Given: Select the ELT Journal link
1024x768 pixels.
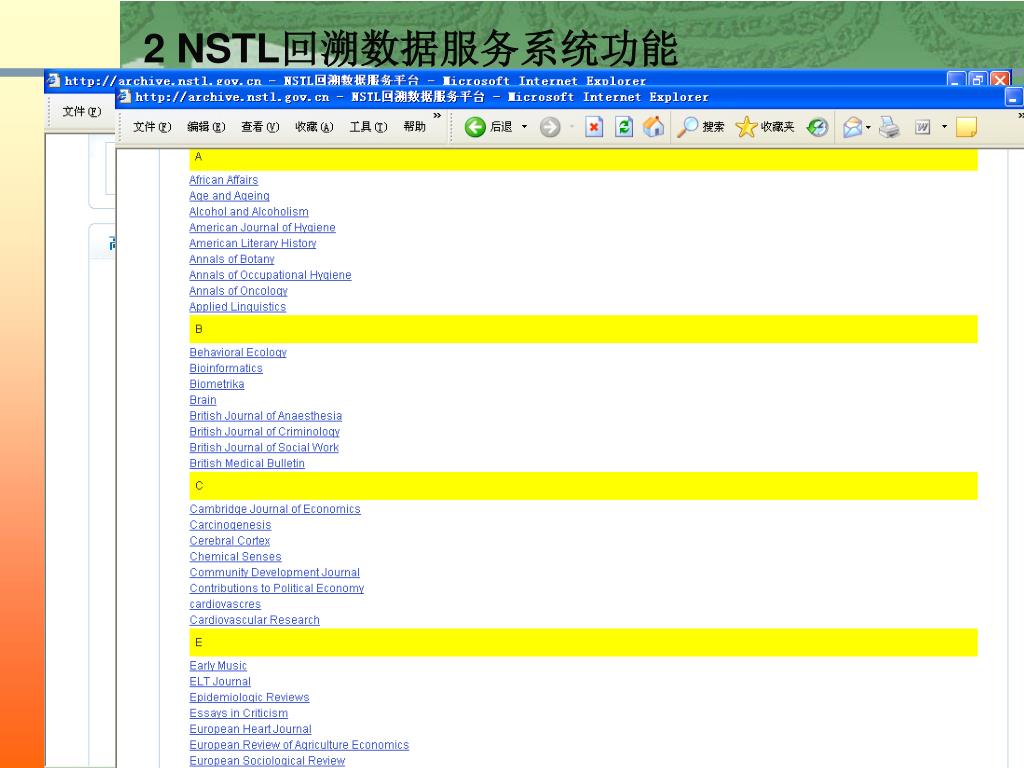Looking at the screenshot, I should [x=220, y=682].
